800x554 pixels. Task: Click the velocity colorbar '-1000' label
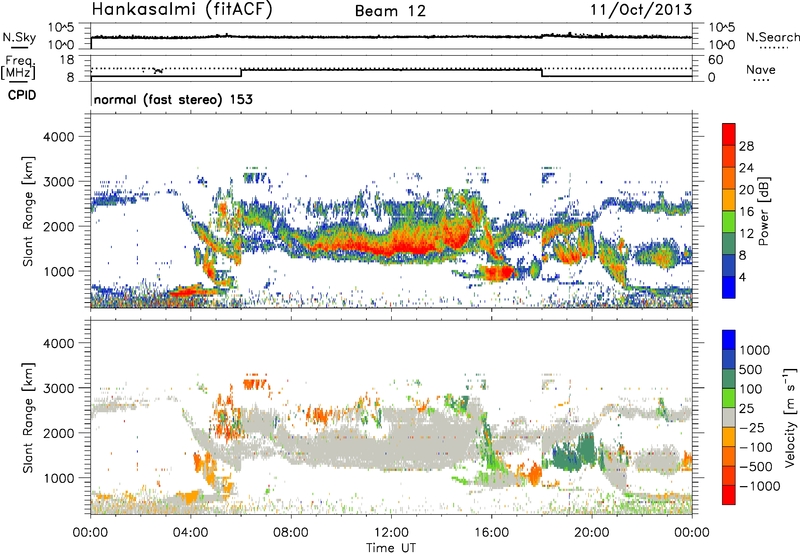tap(759, 486)
